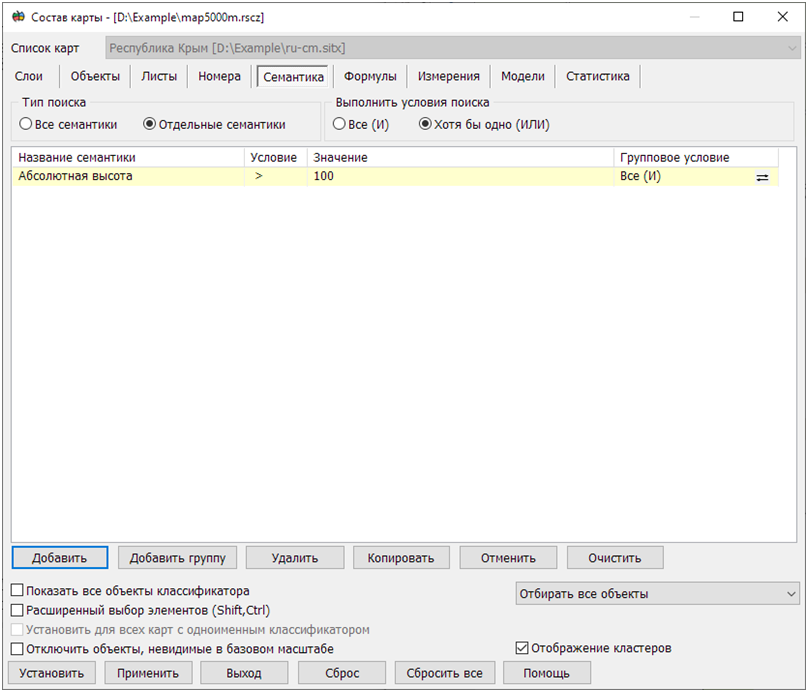Image resolution: width=808 pixels, height=692 pixels.
Task: Expand the Список карт combo box
Action: pyautogui.click(x=793, y=48)
